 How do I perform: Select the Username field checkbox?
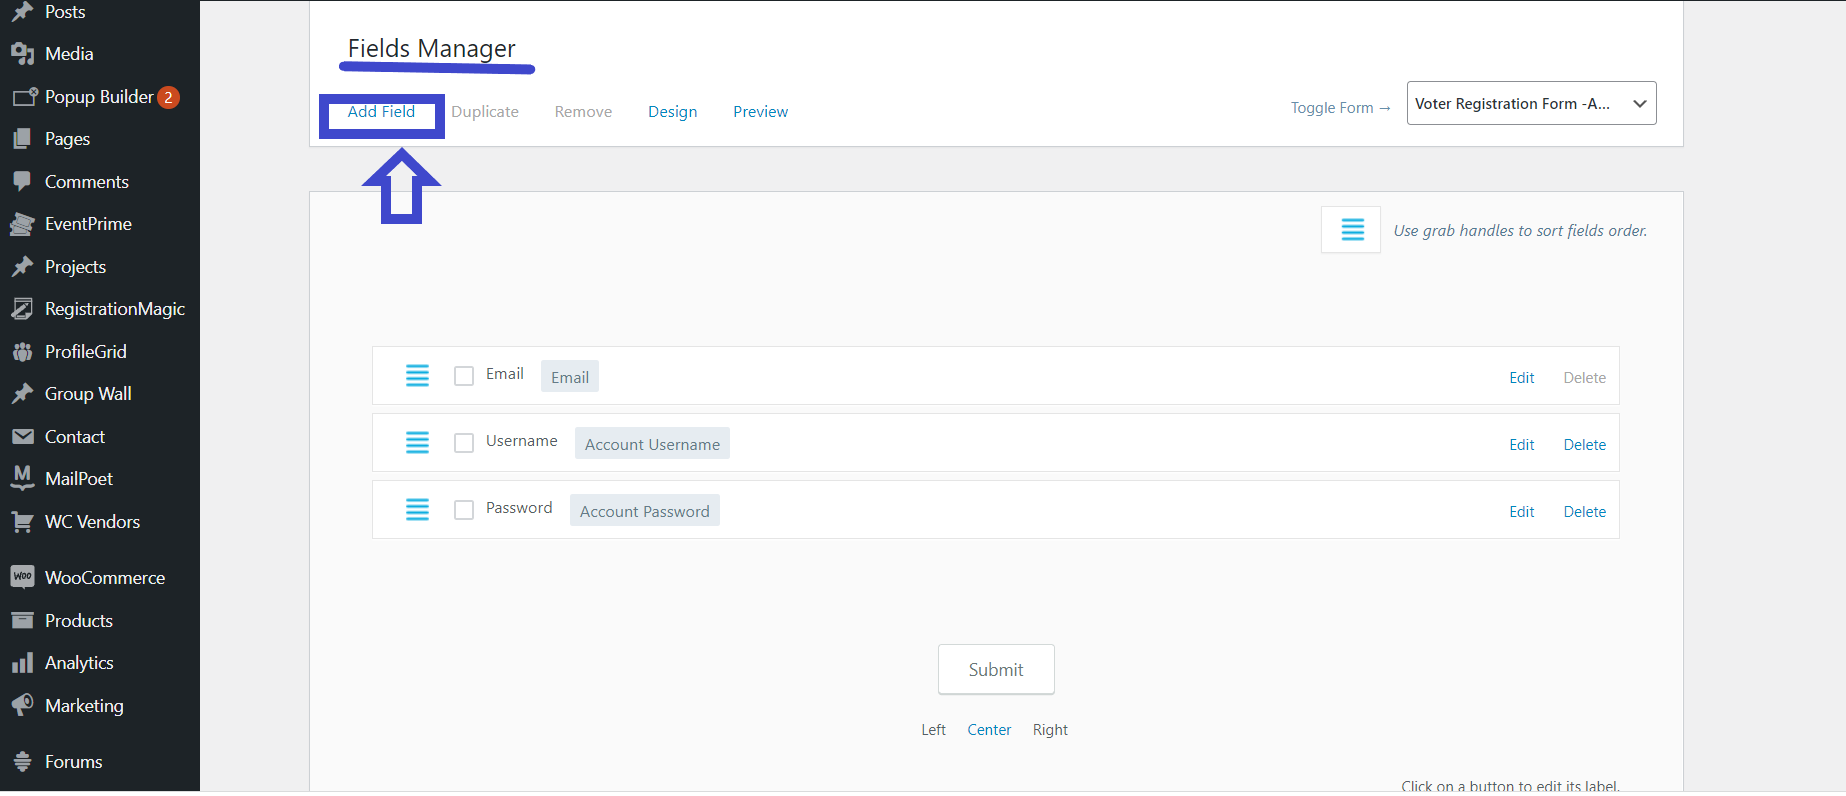(x=464, y=443)
